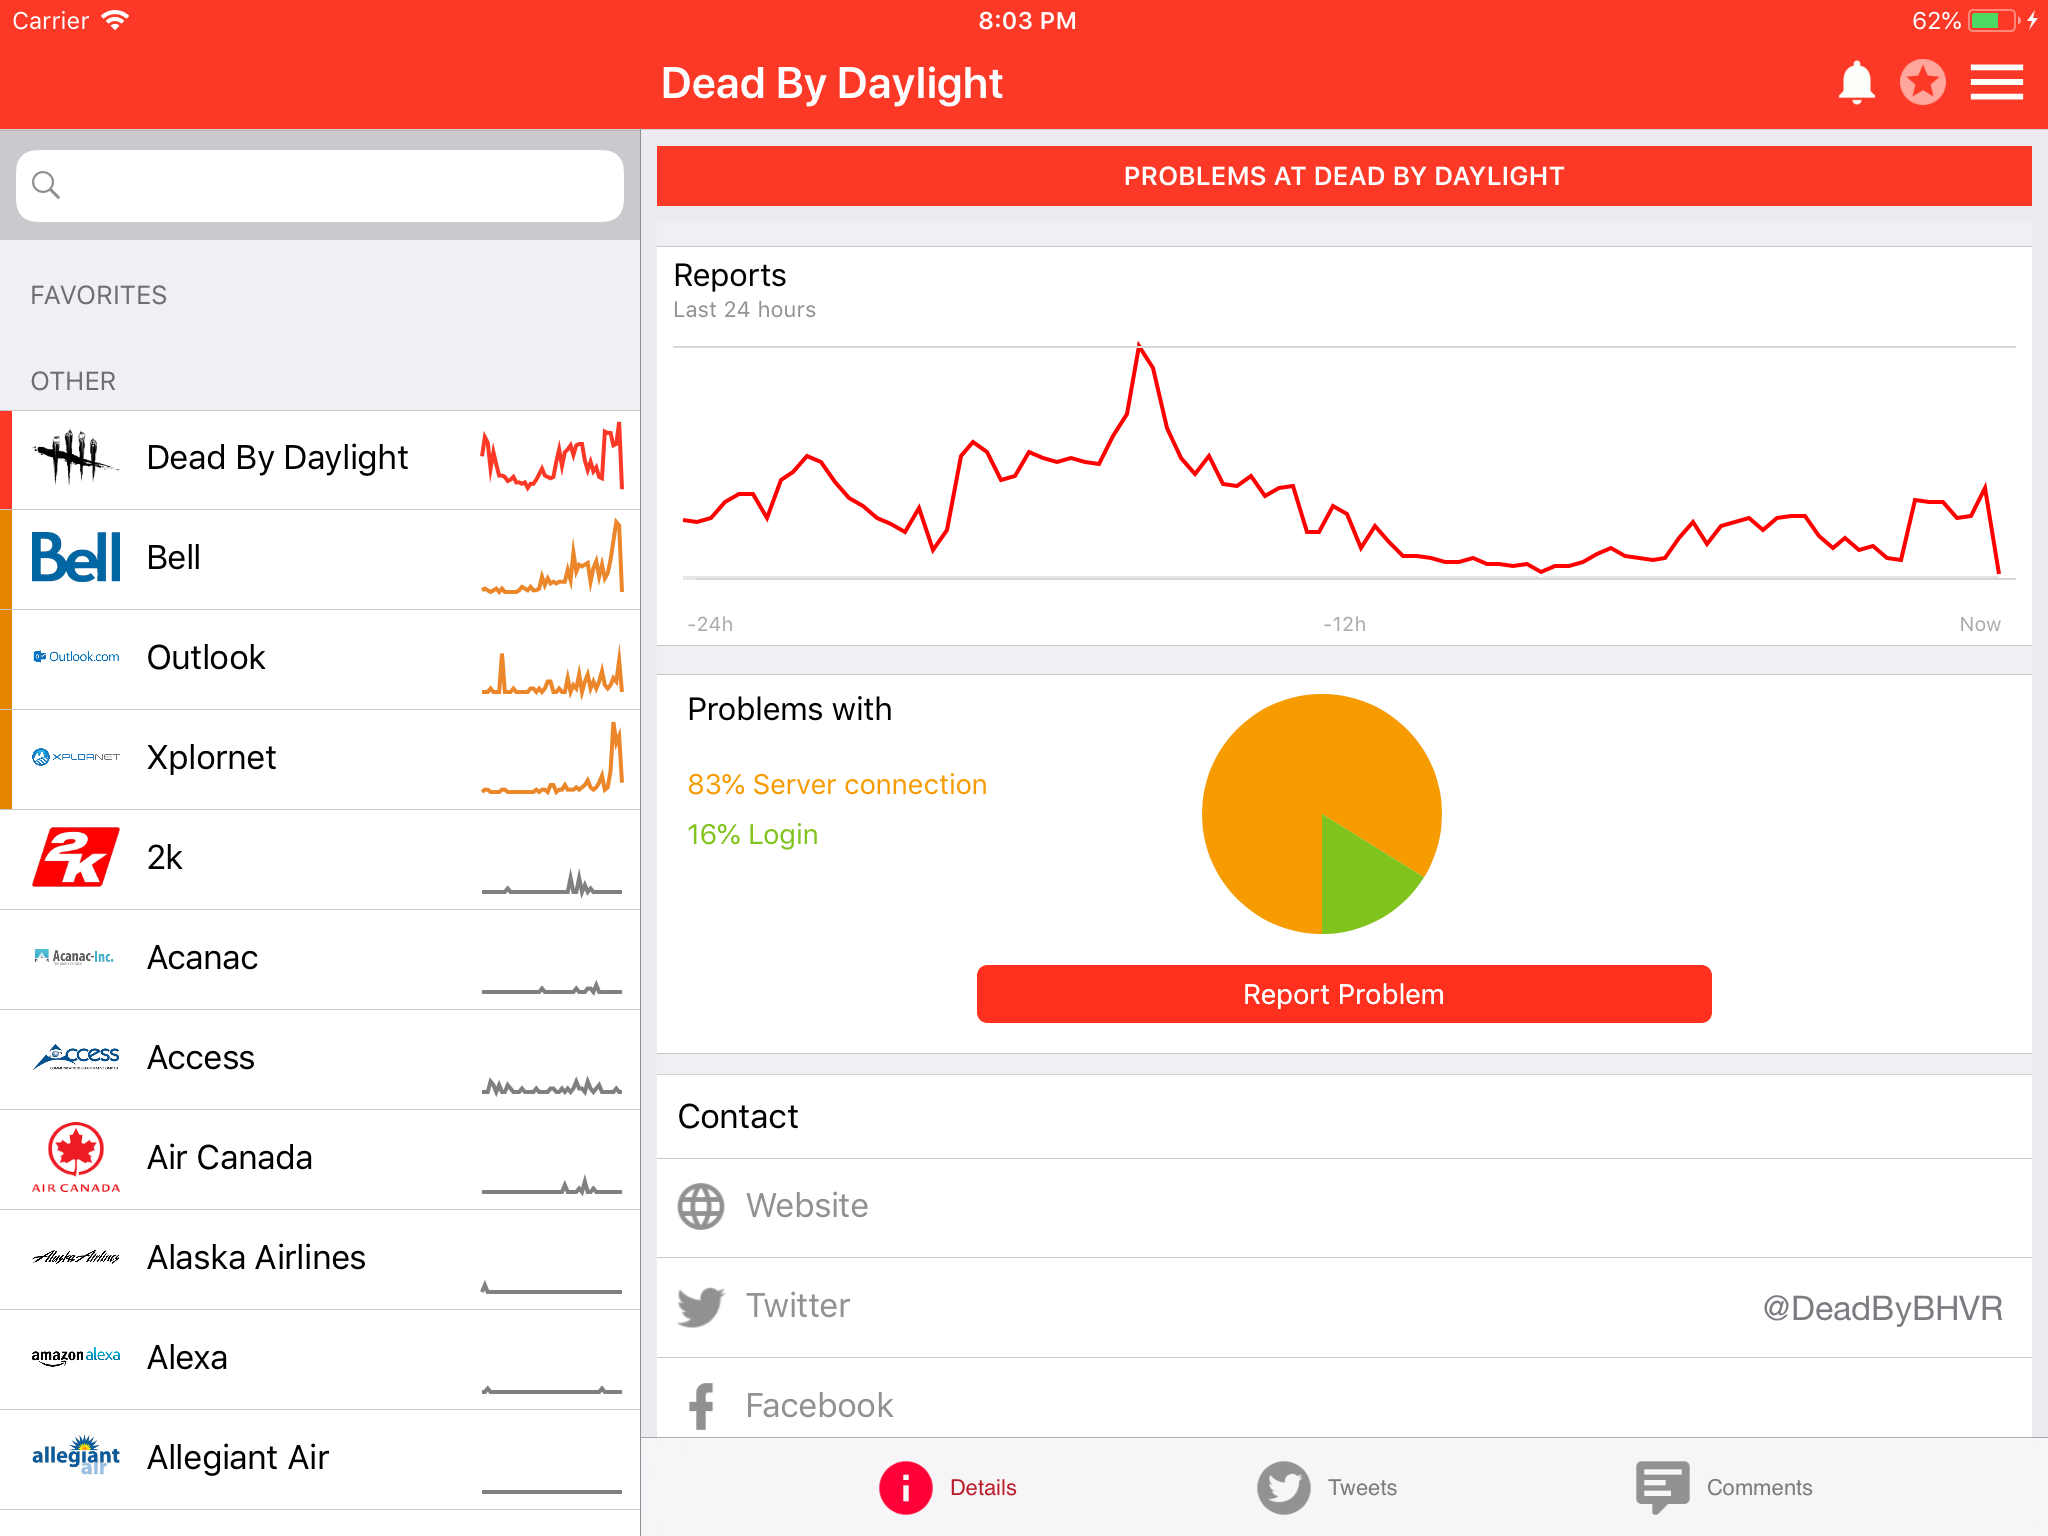Click the Facebook contact icon

tap(702, 1405)
